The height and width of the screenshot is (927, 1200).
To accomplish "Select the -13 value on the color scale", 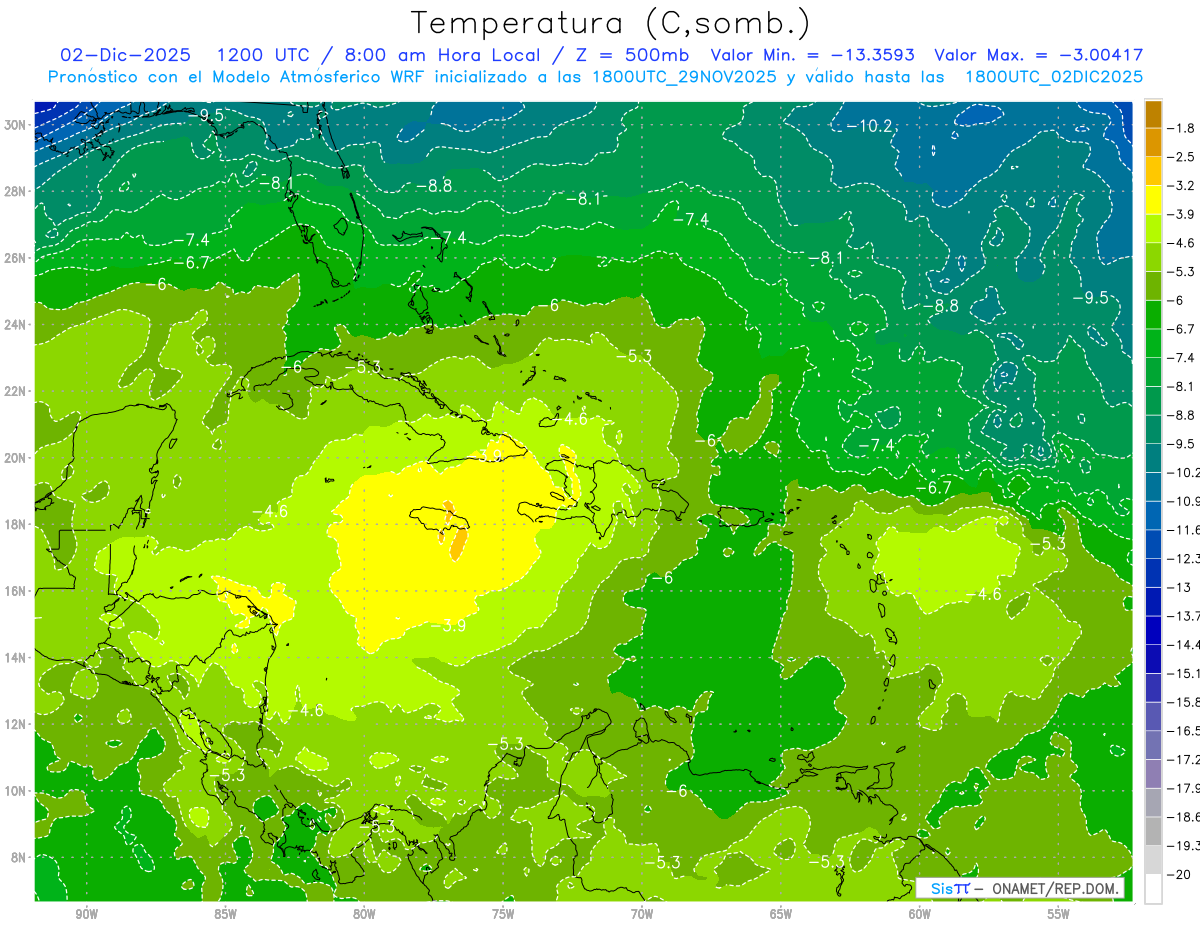I will (1180, 587).
